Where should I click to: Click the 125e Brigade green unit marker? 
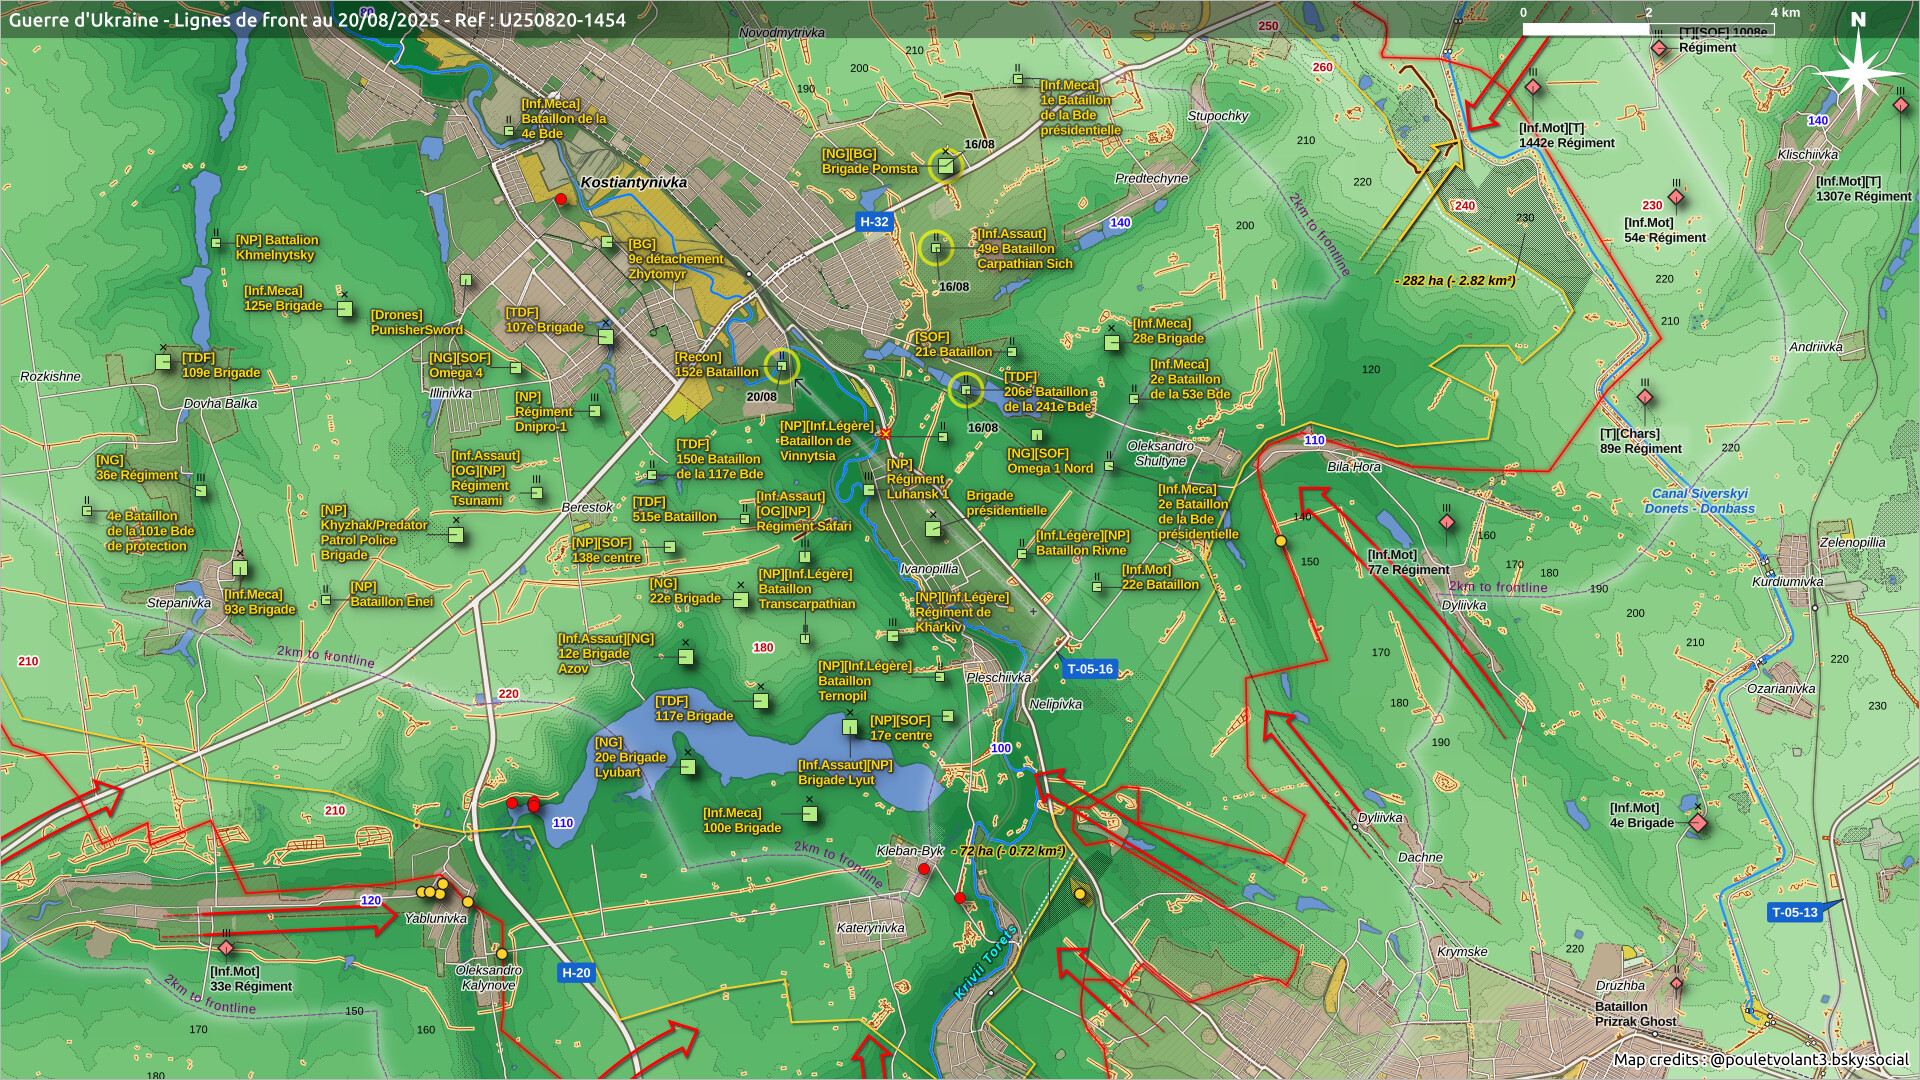point(345,309)
